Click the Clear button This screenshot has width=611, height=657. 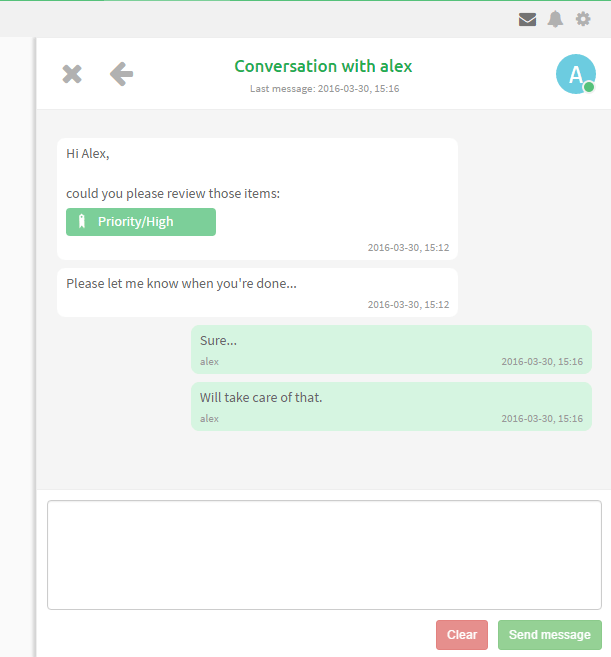462,635
